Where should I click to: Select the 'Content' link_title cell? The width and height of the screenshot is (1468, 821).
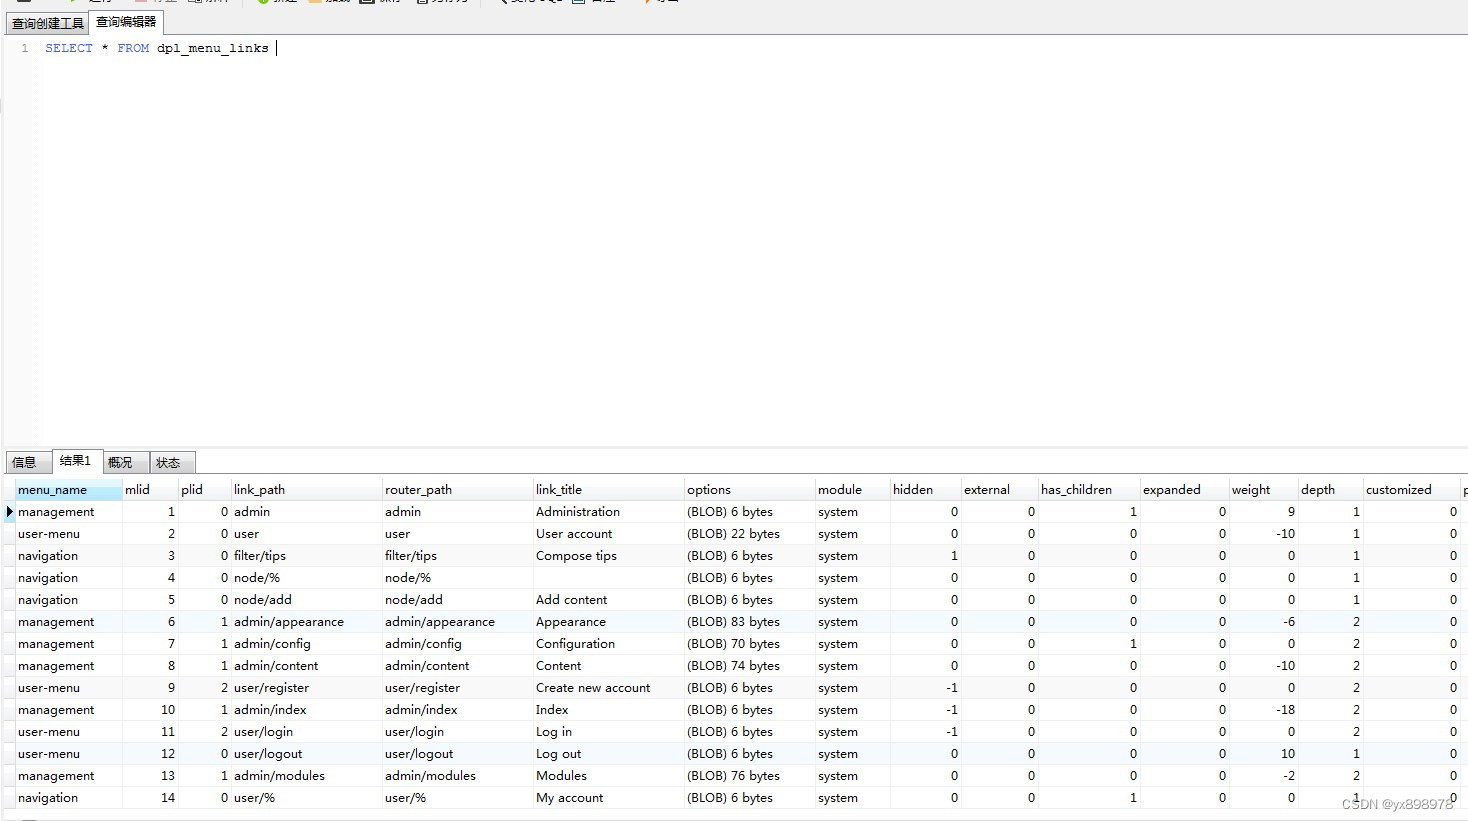pyautogui.click(x=609, y=665)
